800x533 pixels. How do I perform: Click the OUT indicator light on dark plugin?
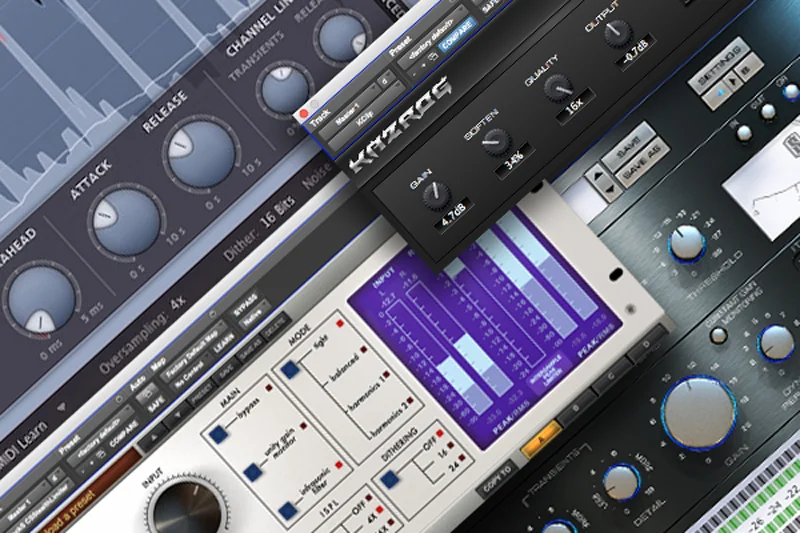[768, 112]
